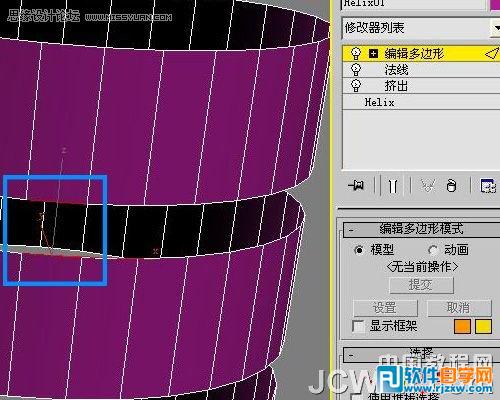Select 模型 radio button
500x400 pixels.
coord(359,250)
